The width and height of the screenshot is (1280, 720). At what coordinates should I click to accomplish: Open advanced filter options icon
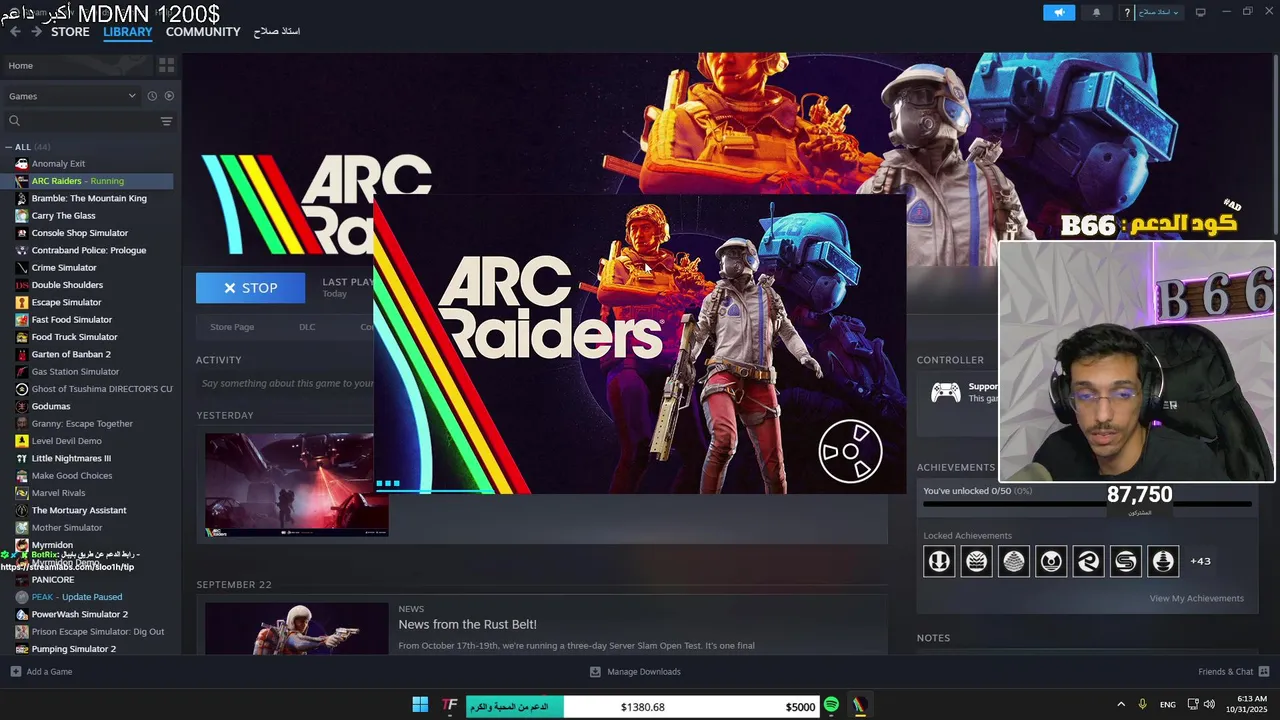click(166, 121)
